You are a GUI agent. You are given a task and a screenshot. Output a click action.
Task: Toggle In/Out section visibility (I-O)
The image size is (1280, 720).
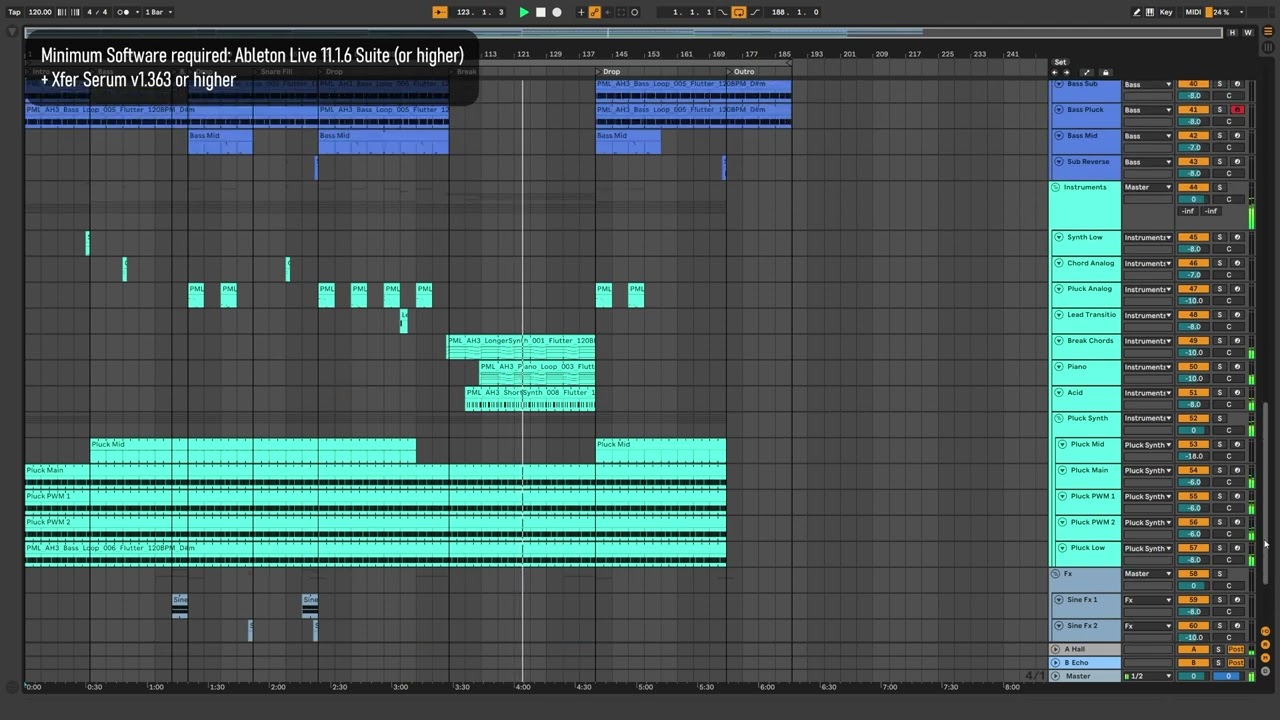coord(1265,631)
